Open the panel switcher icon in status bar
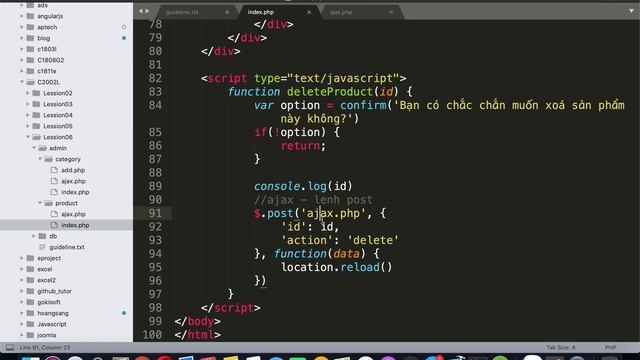640x360 pixels. click(x=10, y=347)
